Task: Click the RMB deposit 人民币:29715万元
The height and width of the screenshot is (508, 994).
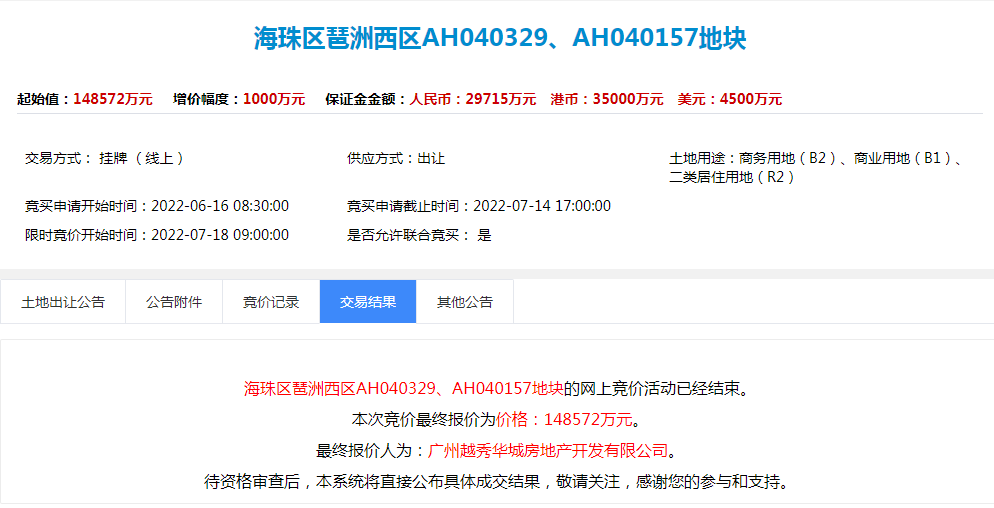Action: (x=473, y=99)
